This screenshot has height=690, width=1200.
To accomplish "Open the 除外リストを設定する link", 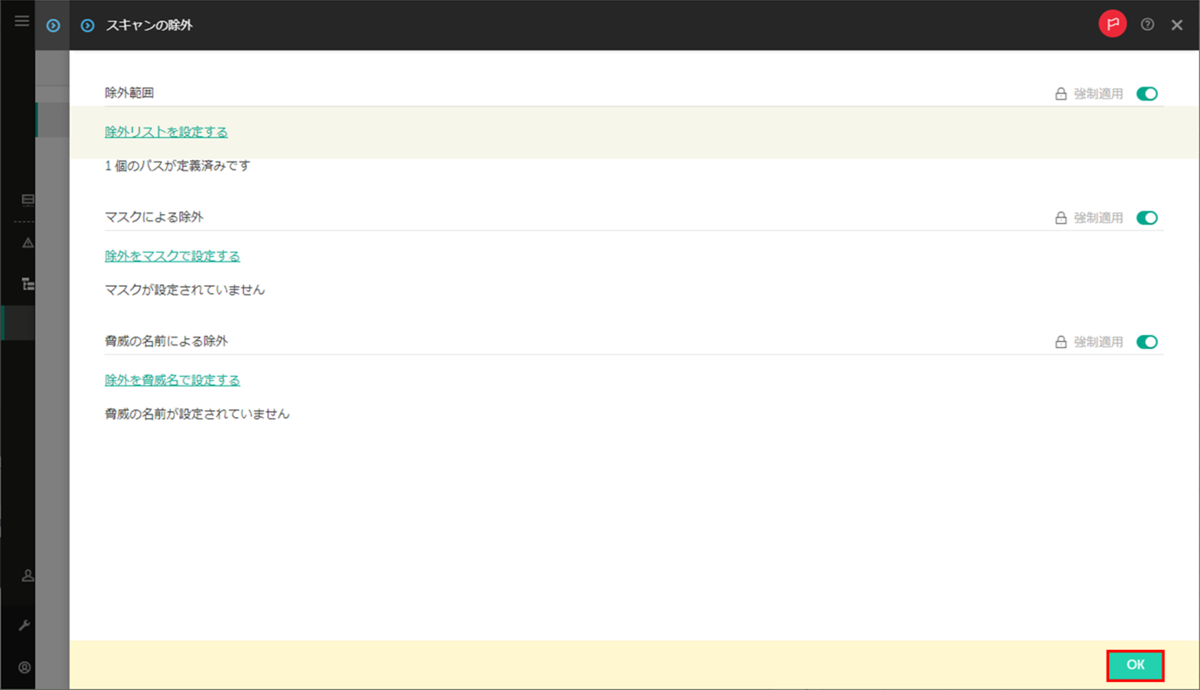I will (165, 131).
